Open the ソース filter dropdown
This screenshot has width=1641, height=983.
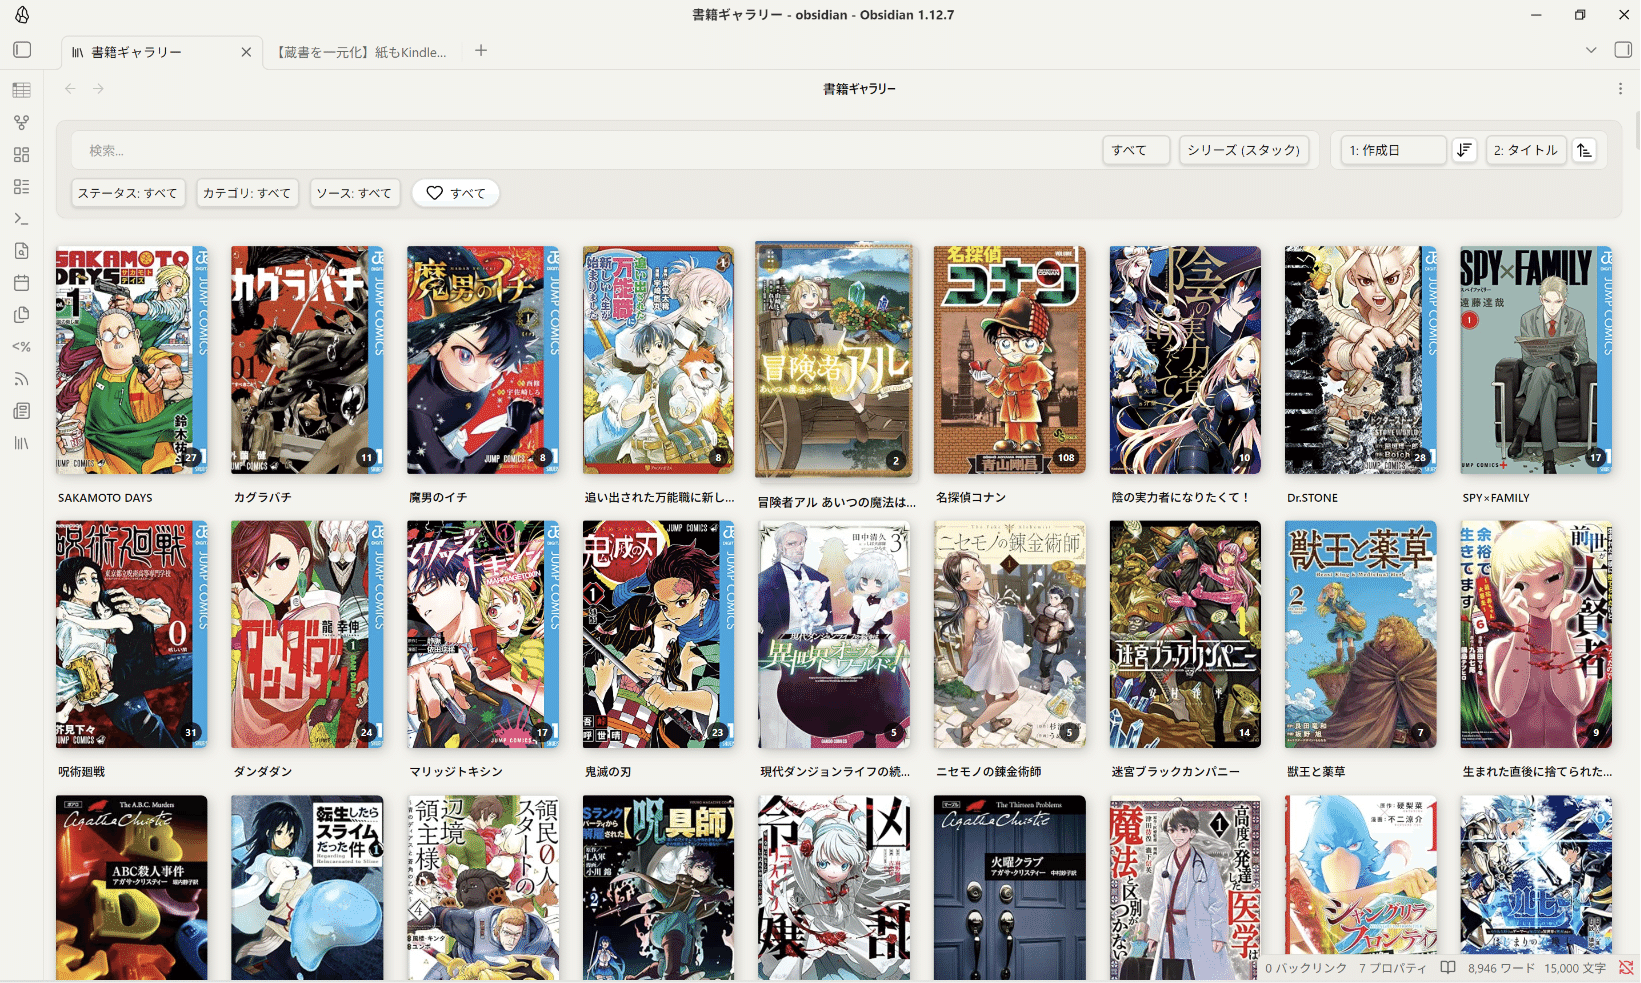(x=354, y=193)
